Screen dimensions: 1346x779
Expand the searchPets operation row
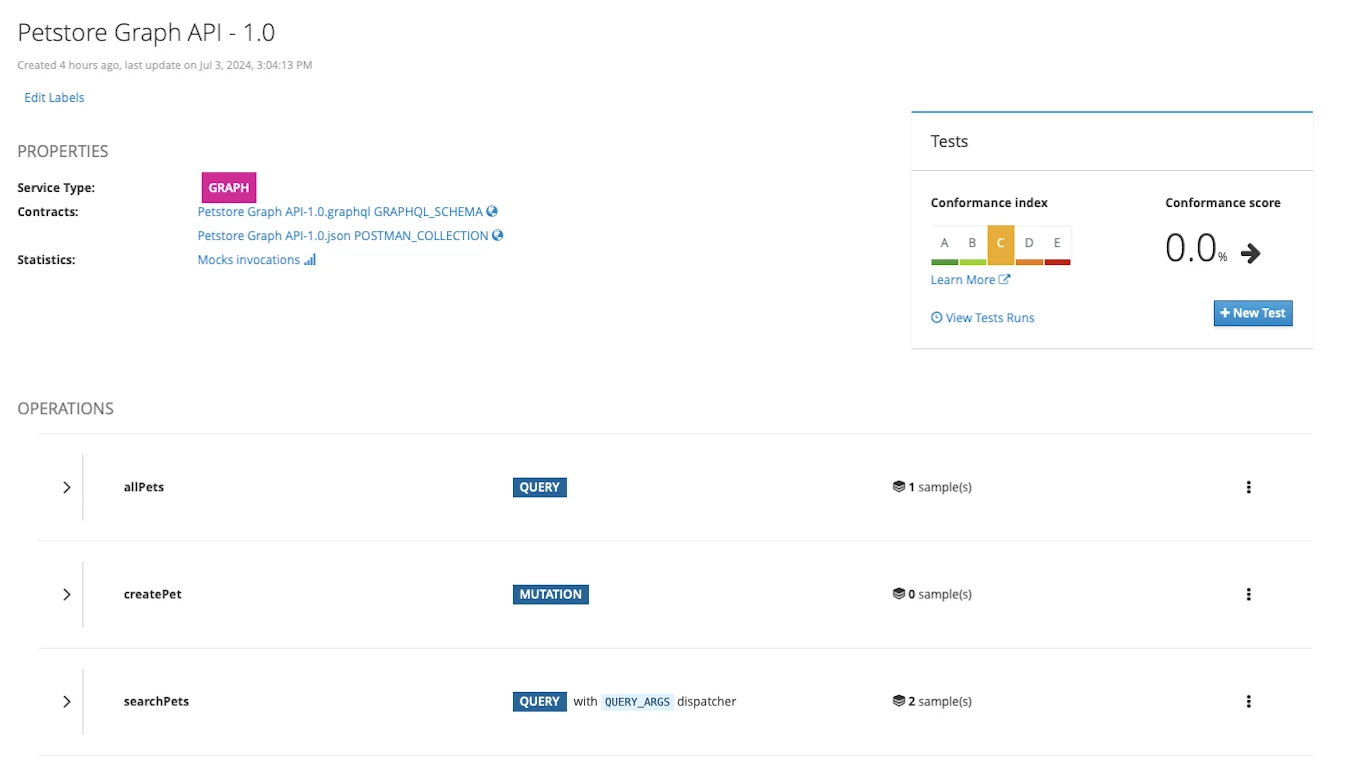click(67, 701)
